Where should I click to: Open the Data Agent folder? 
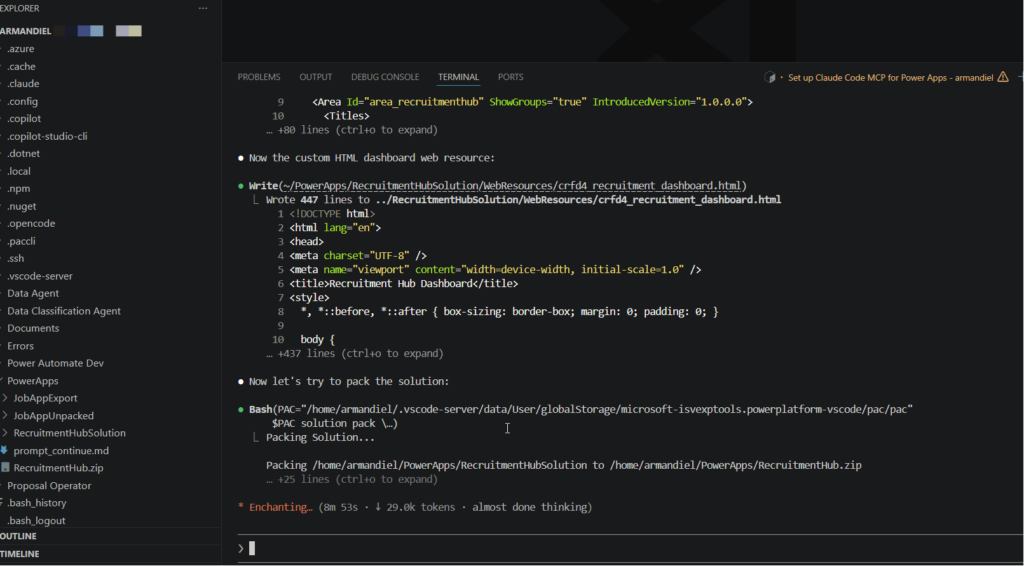point(33,293)
